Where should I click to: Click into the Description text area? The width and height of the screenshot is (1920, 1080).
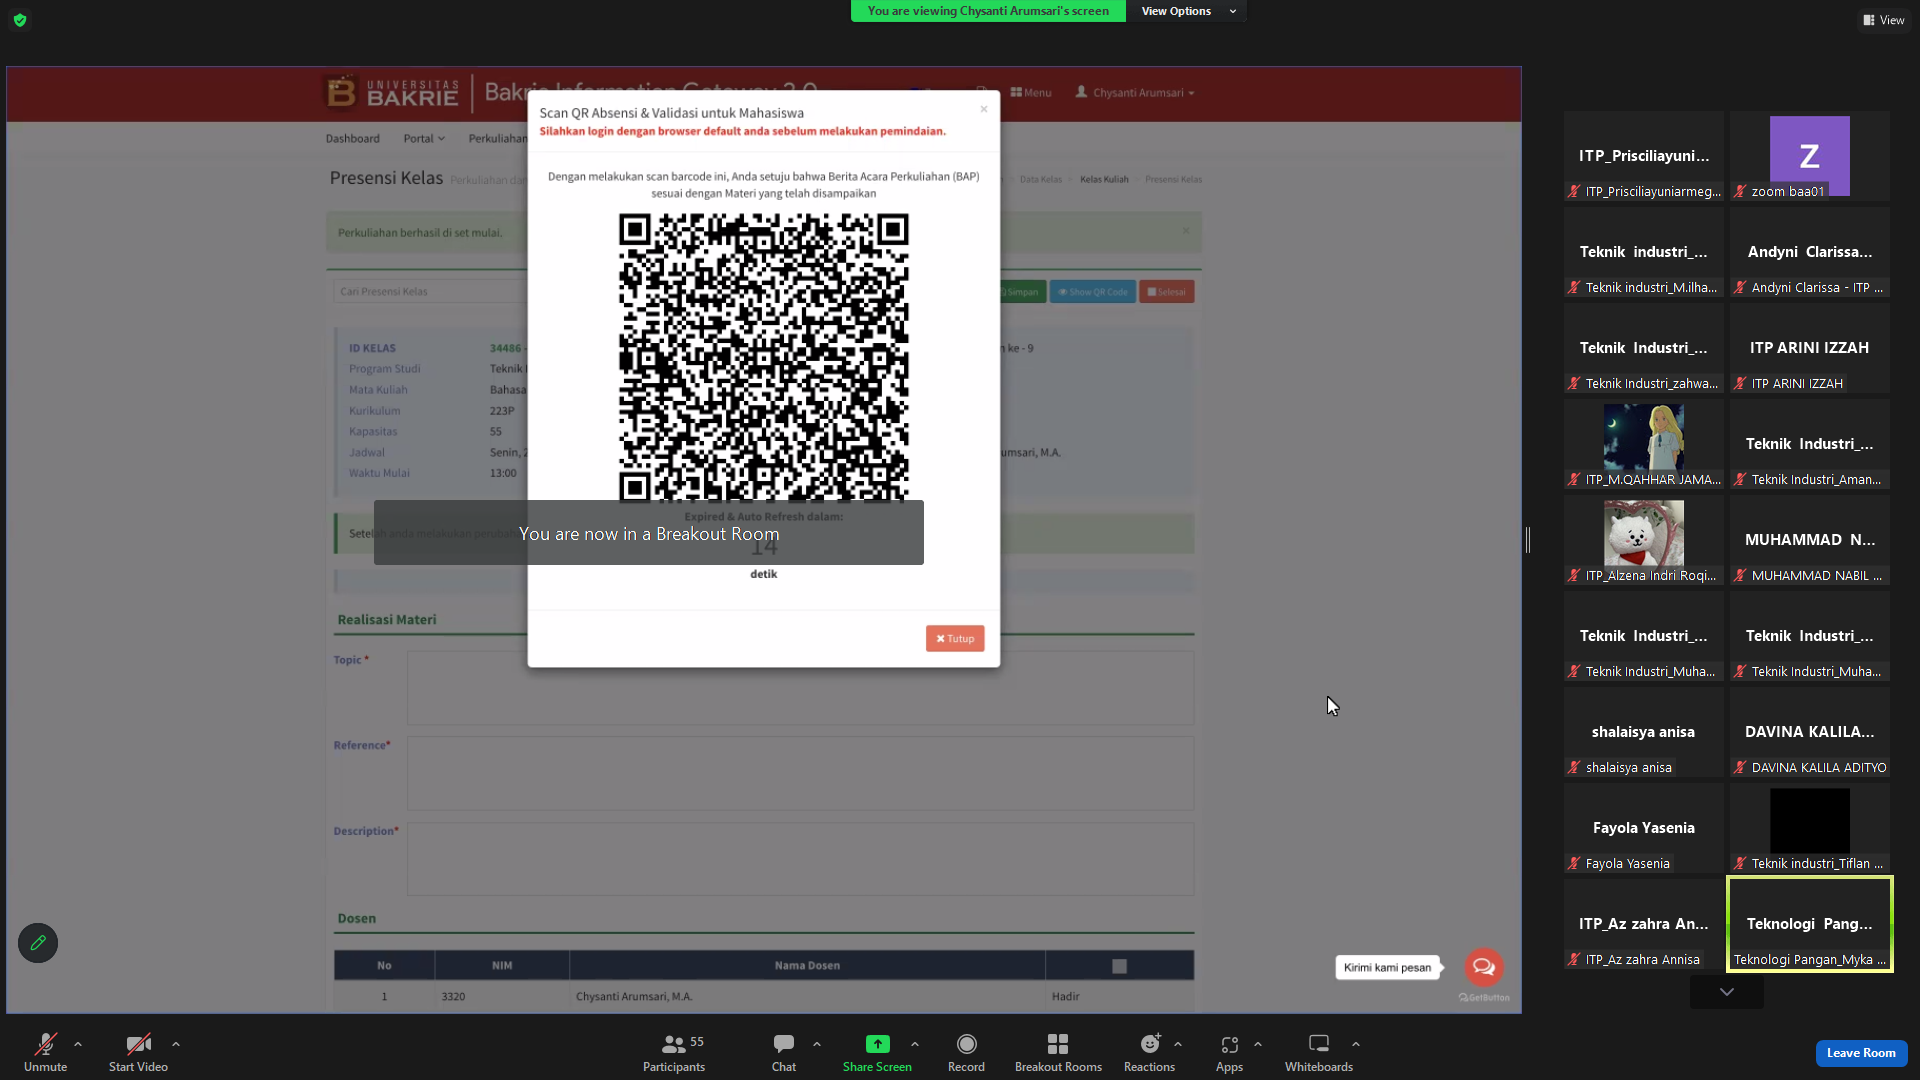click(x=800, y=859)
